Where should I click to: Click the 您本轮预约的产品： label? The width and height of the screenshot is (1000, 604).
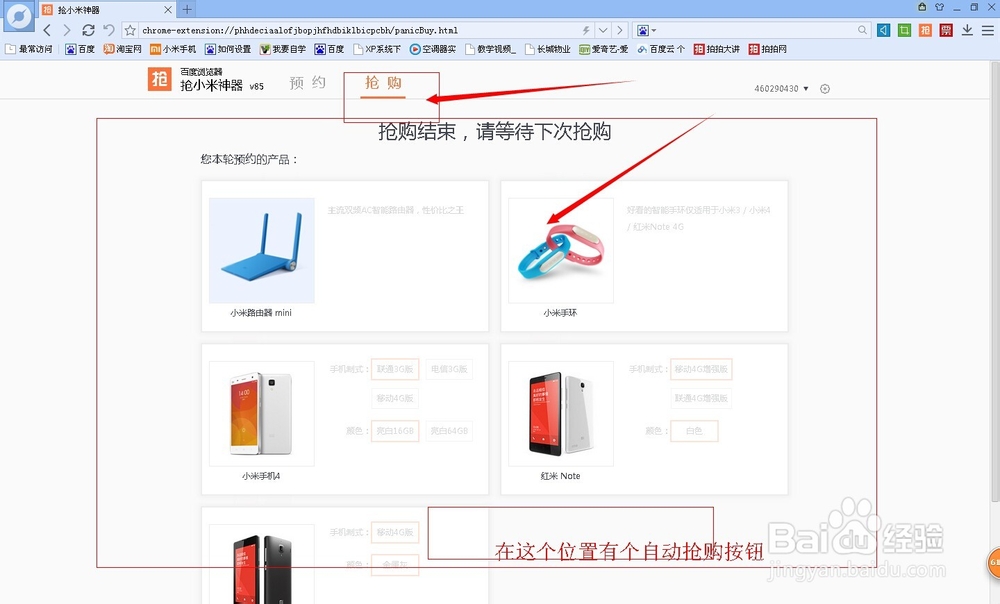[249, 159]
